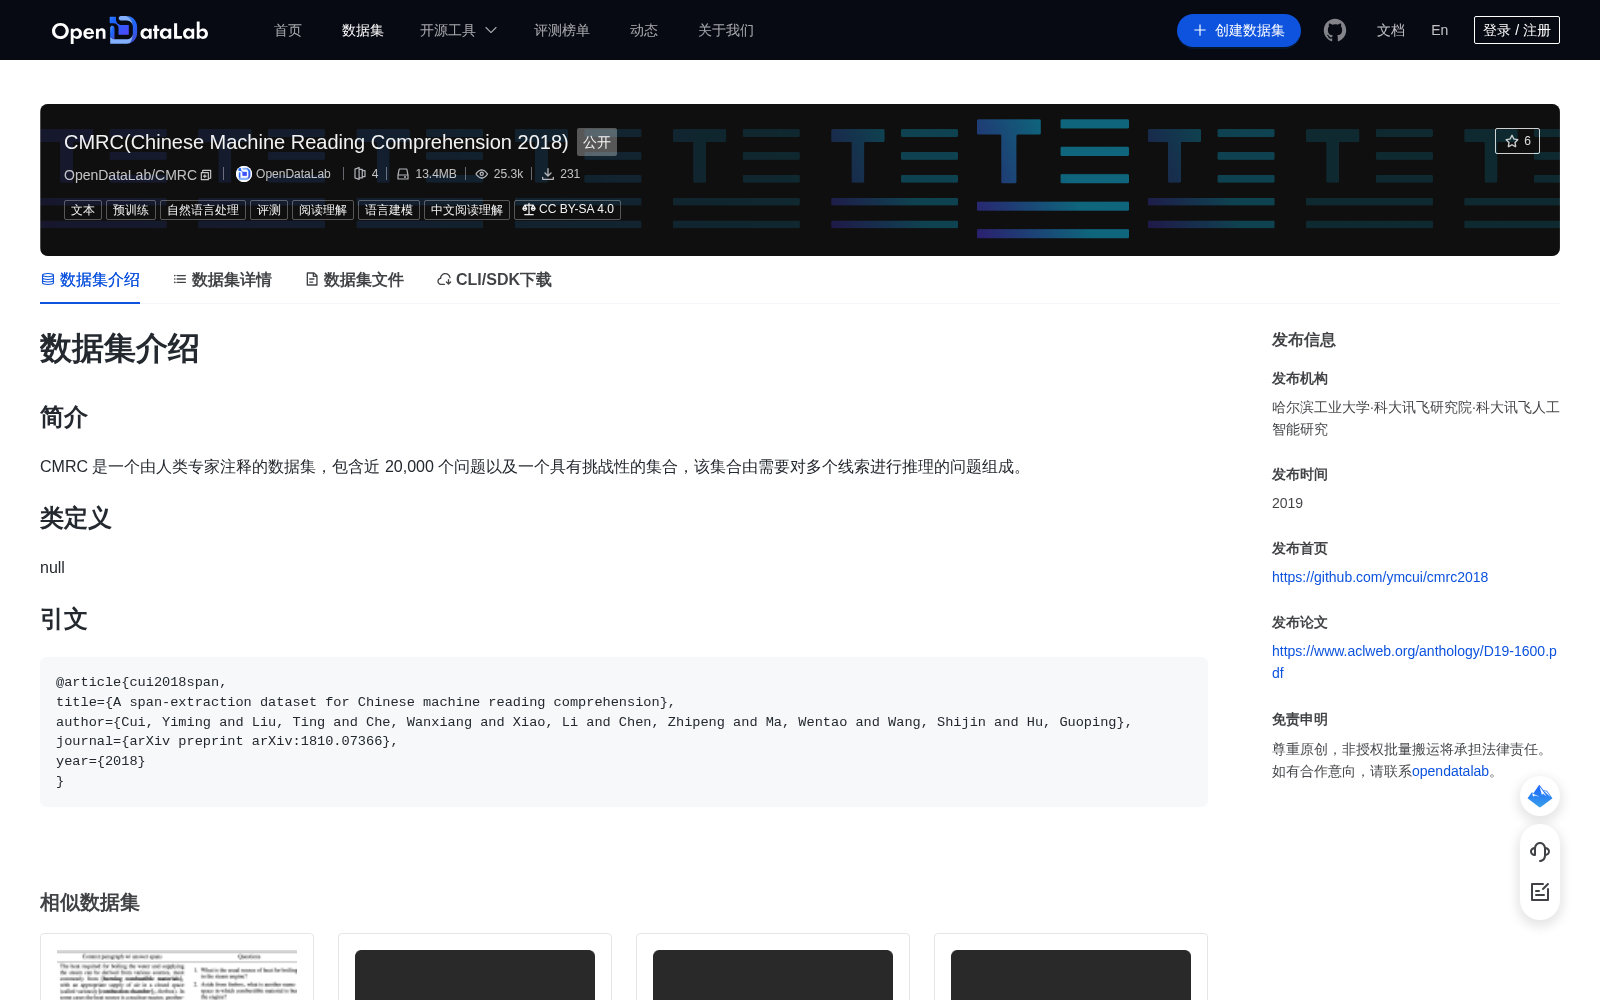Screen dimensions: 1600x1000
Task: Click the storage size icon 13.4MB
Action: pyautogui.click(x=403, y=174)
